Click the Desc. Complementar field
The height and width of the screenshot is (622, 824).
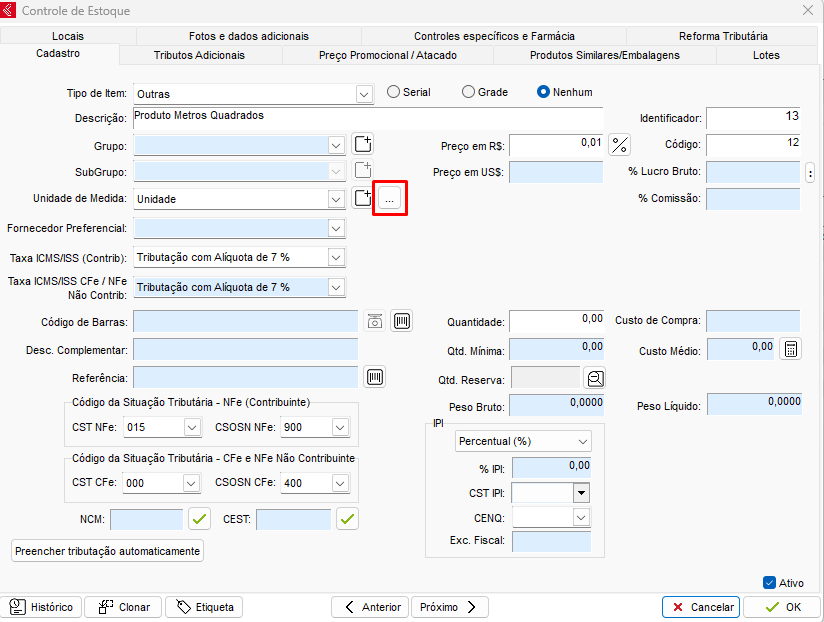point(245,349)
